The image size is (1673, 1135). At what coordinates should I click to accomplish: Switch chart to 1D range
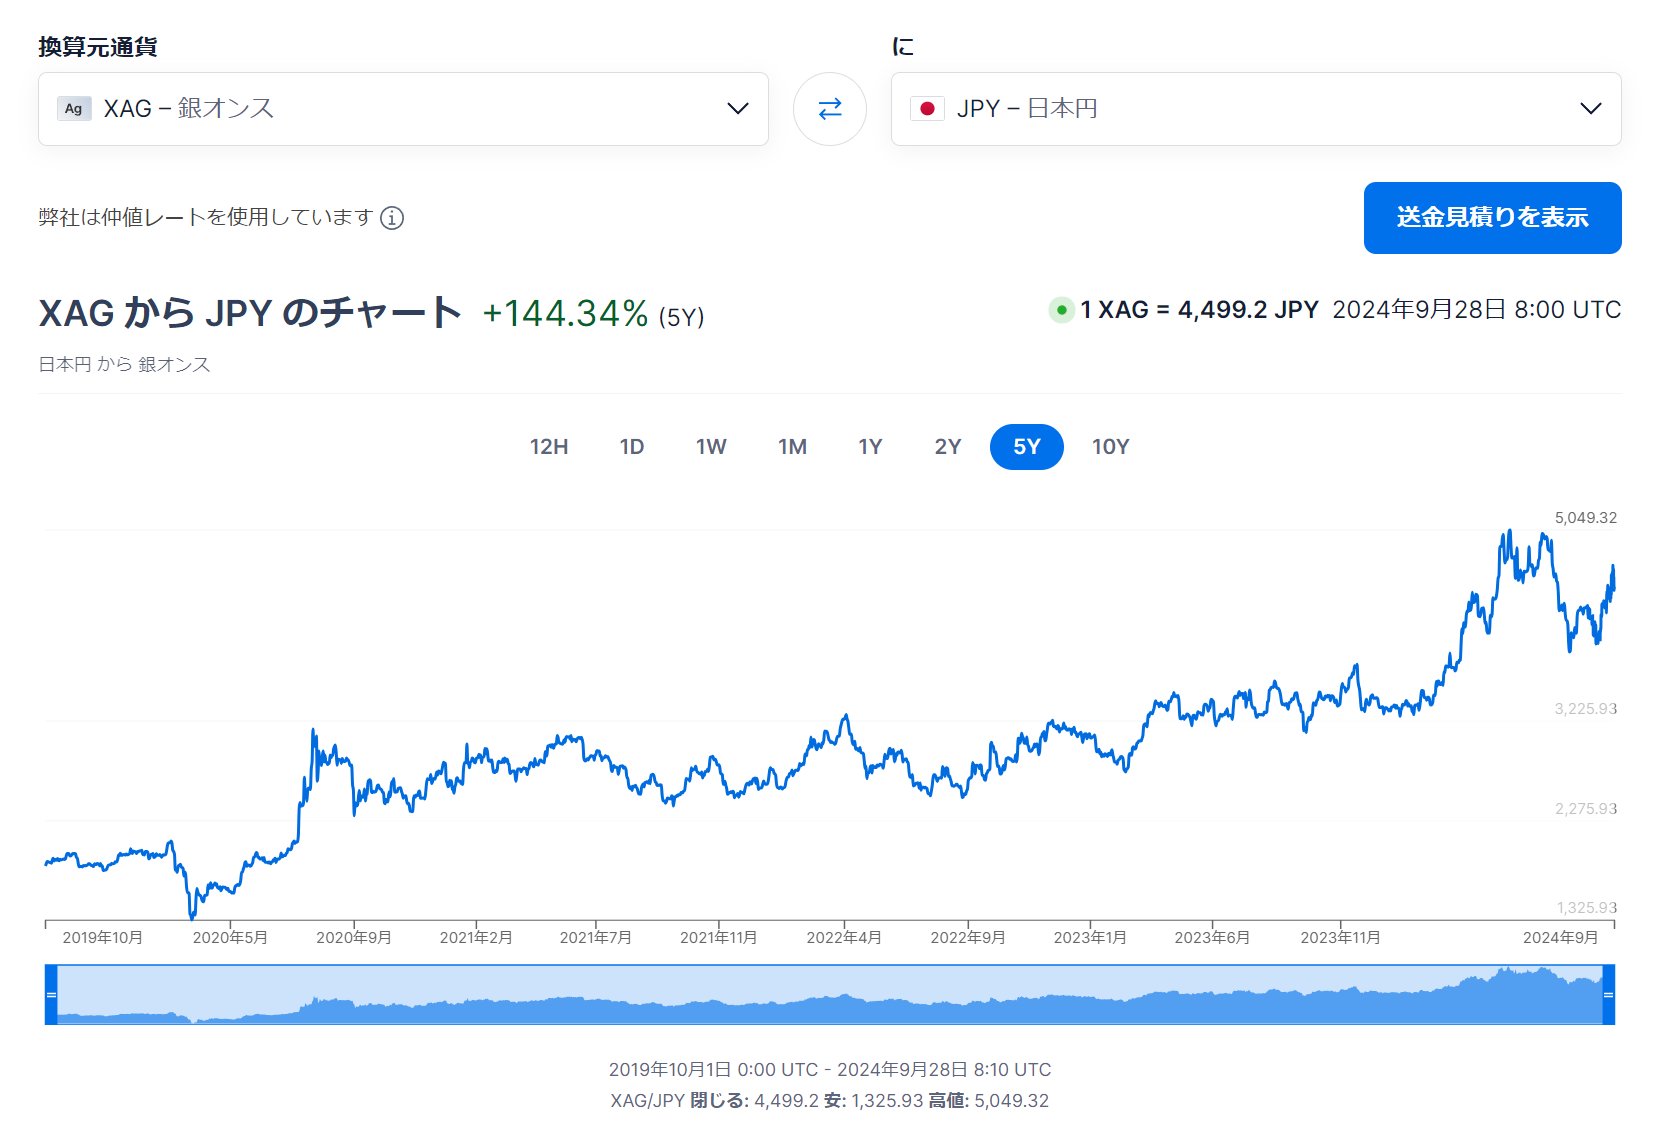pos(631,447)
